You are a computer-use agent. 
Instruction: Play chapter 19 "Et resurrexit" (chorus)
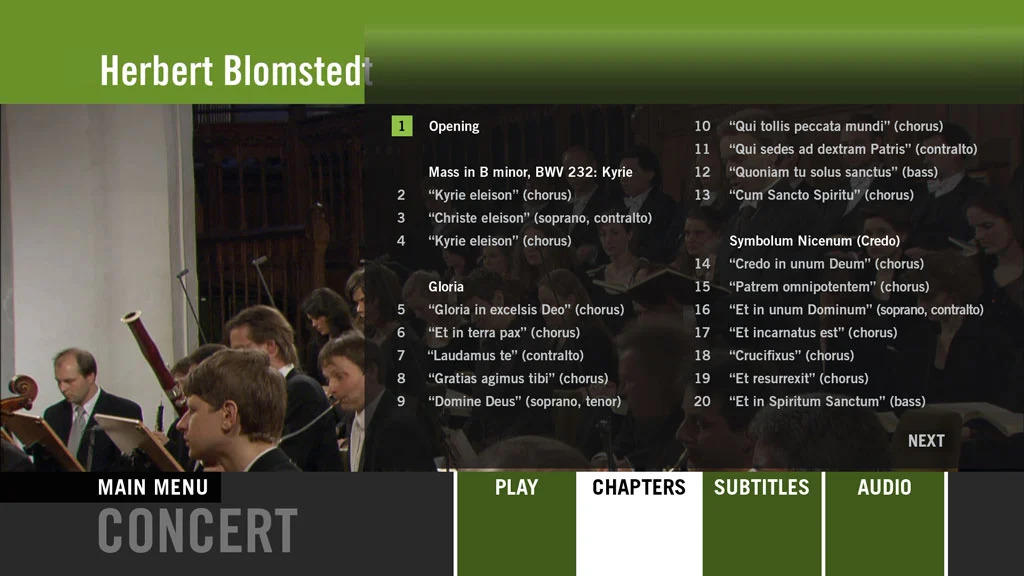(x=799, y=378)
